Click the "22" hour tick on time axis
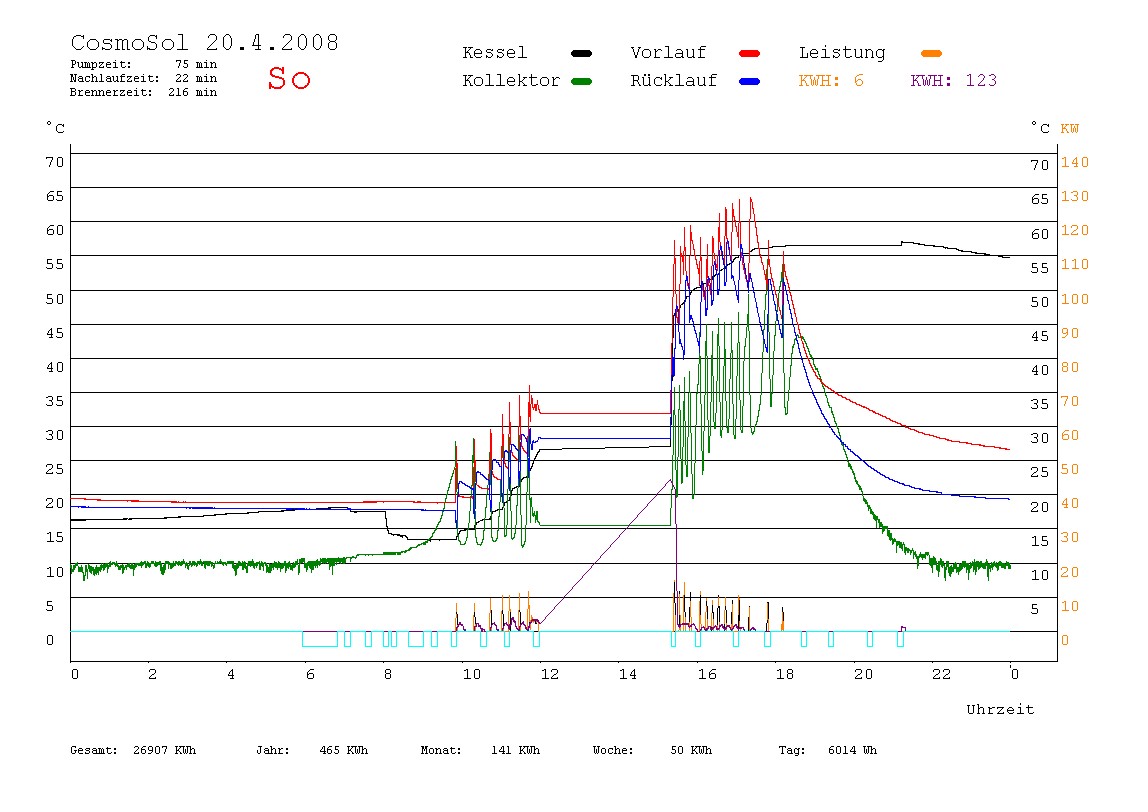The image size is (1148, 812). (942, 674)
